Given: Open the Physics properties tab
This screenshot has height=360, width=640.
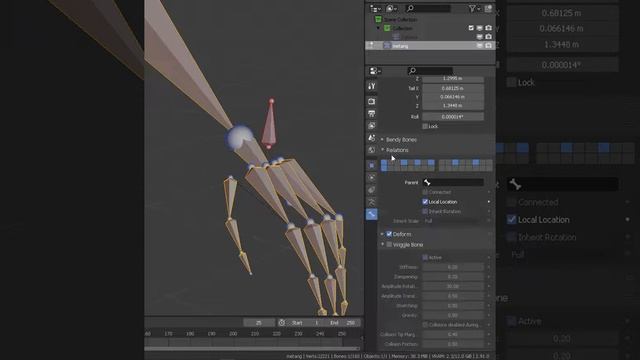Looking at the screenshot, I should click(x=371, y=178).
